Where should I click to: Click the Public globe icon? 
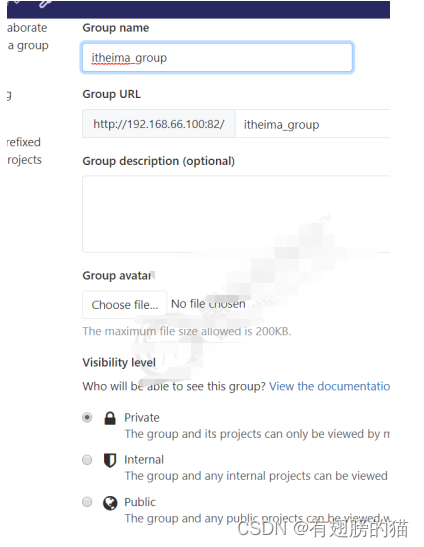click(x=110, y=503)
